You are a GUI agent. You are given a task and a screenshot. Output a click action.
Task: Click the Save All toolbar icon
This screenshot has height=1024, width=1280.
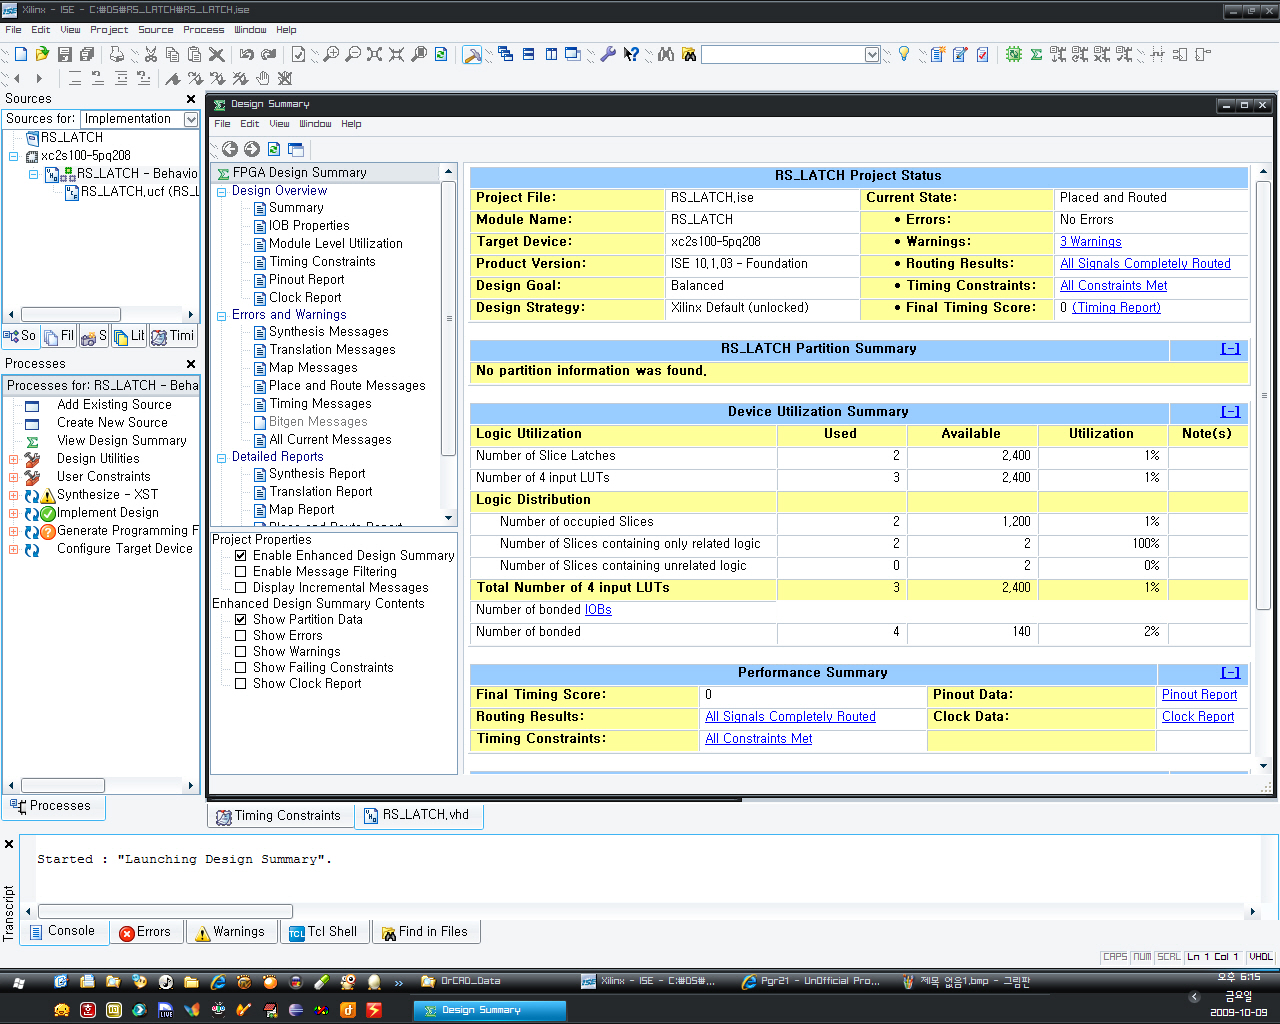(x=87, y=54)
